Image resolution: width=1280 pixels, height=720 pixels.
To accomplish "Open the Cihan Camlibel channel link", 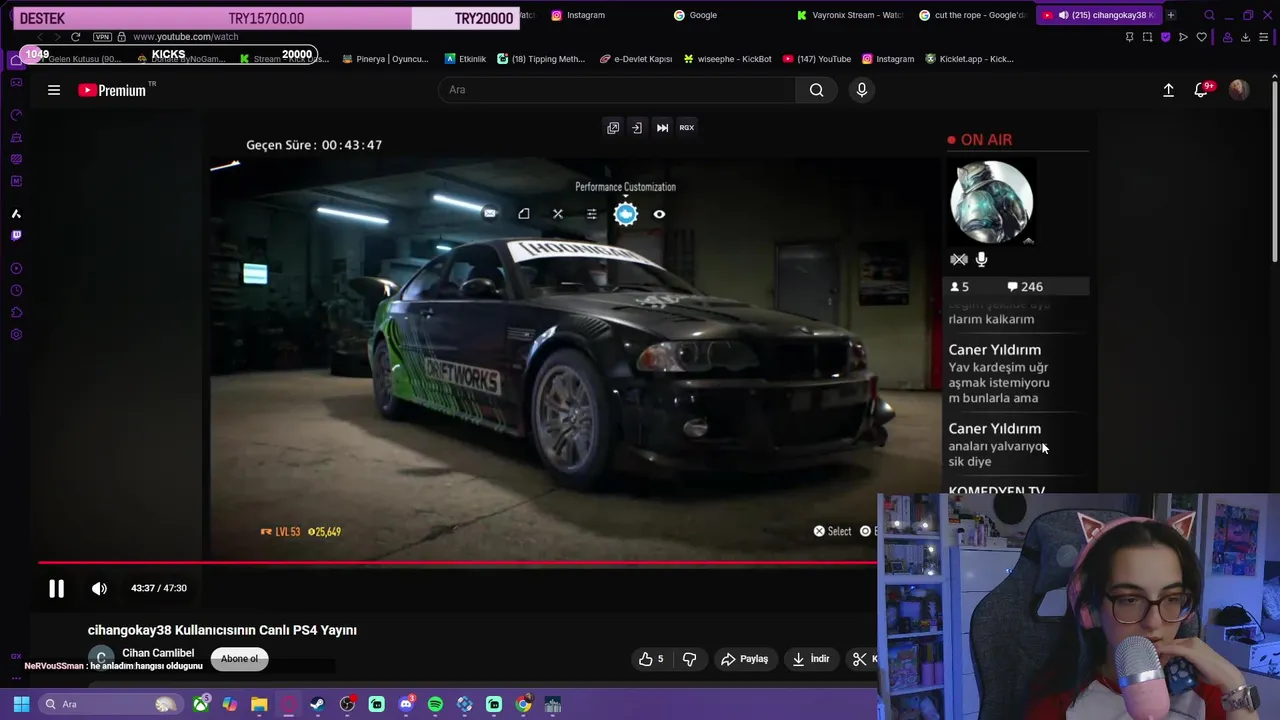I will pyautogui.click(x=158, y=653).
